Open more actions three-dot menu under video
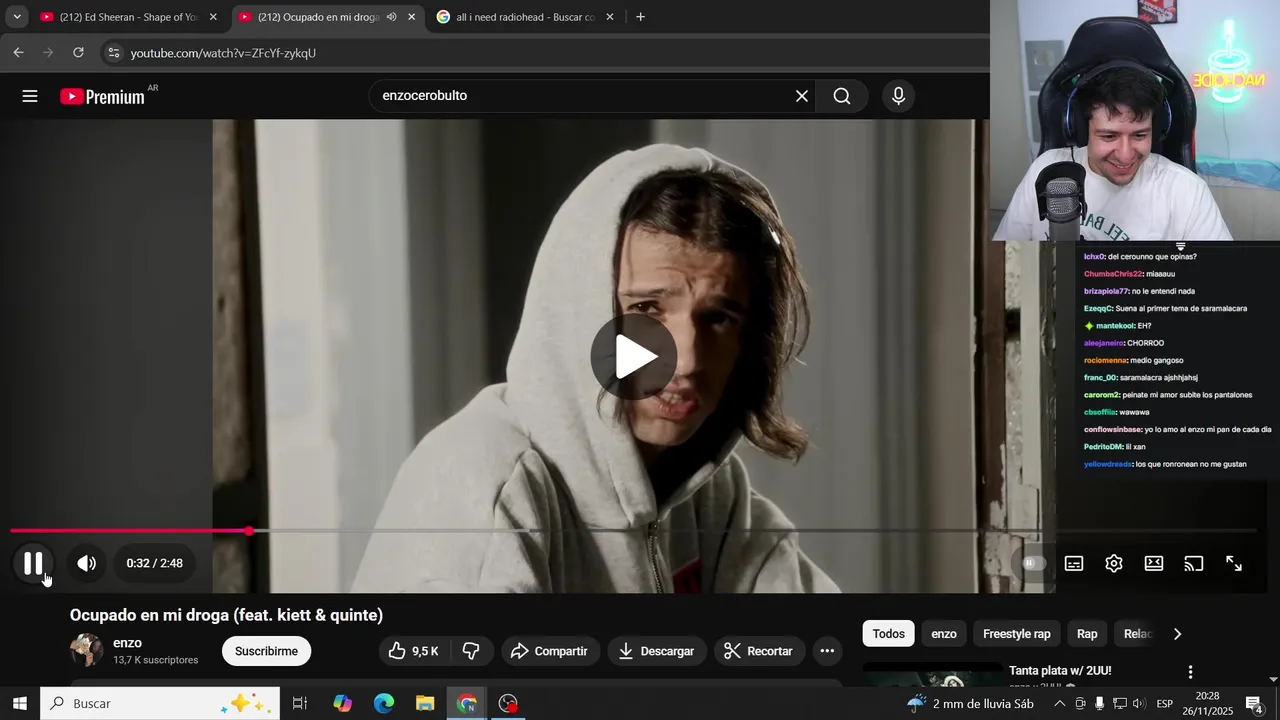The width and height of the screenshot is (1280, 720). click(x=827, y=651)
